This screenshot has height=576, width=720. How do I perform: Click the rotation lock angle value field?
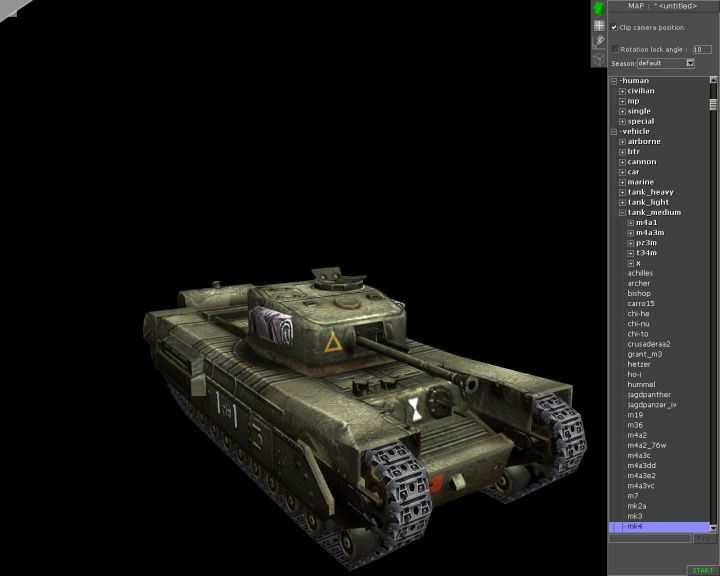702,48
